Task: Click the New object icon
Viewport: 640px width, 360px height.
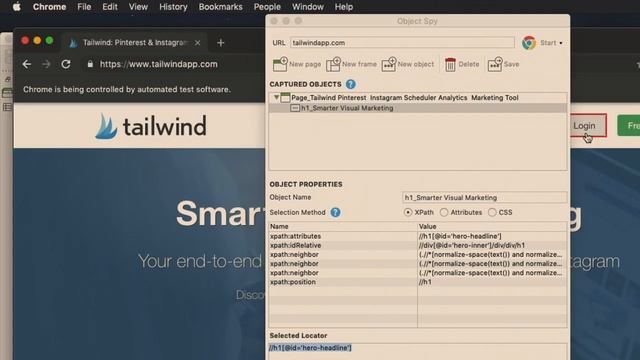Action: click(389, 64)
